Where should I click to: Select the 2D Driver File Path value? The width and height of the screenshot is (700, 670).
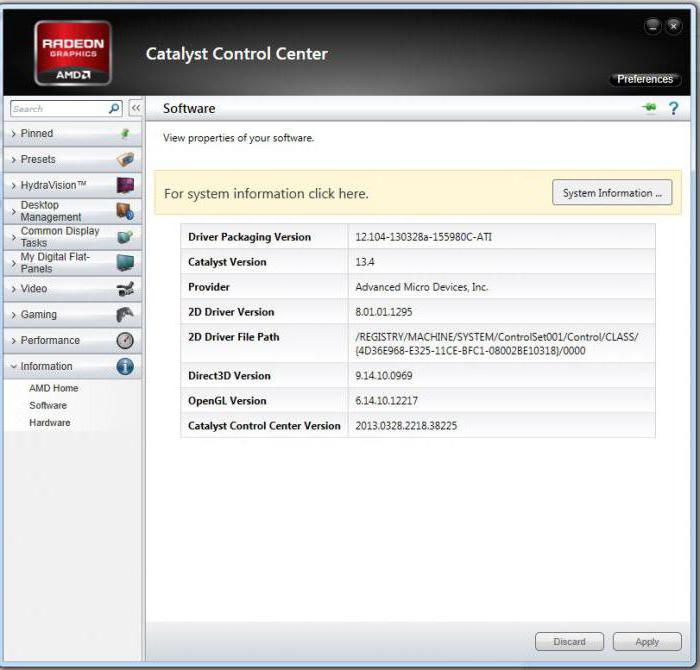(497, 344)
